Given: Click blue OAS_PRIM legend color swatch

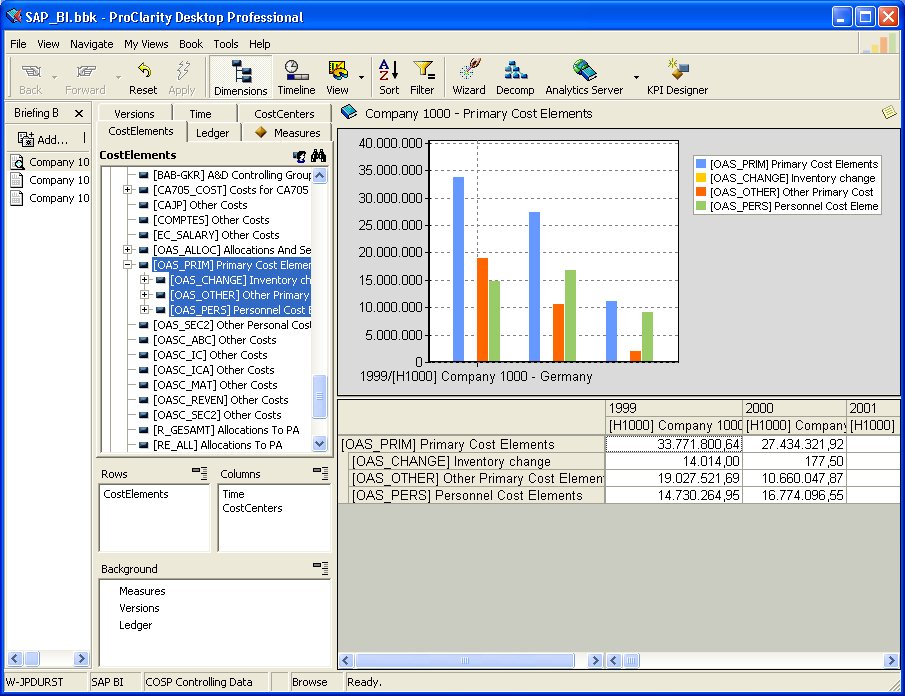Looking at the screenshot, I should click(x=701, y=164).
